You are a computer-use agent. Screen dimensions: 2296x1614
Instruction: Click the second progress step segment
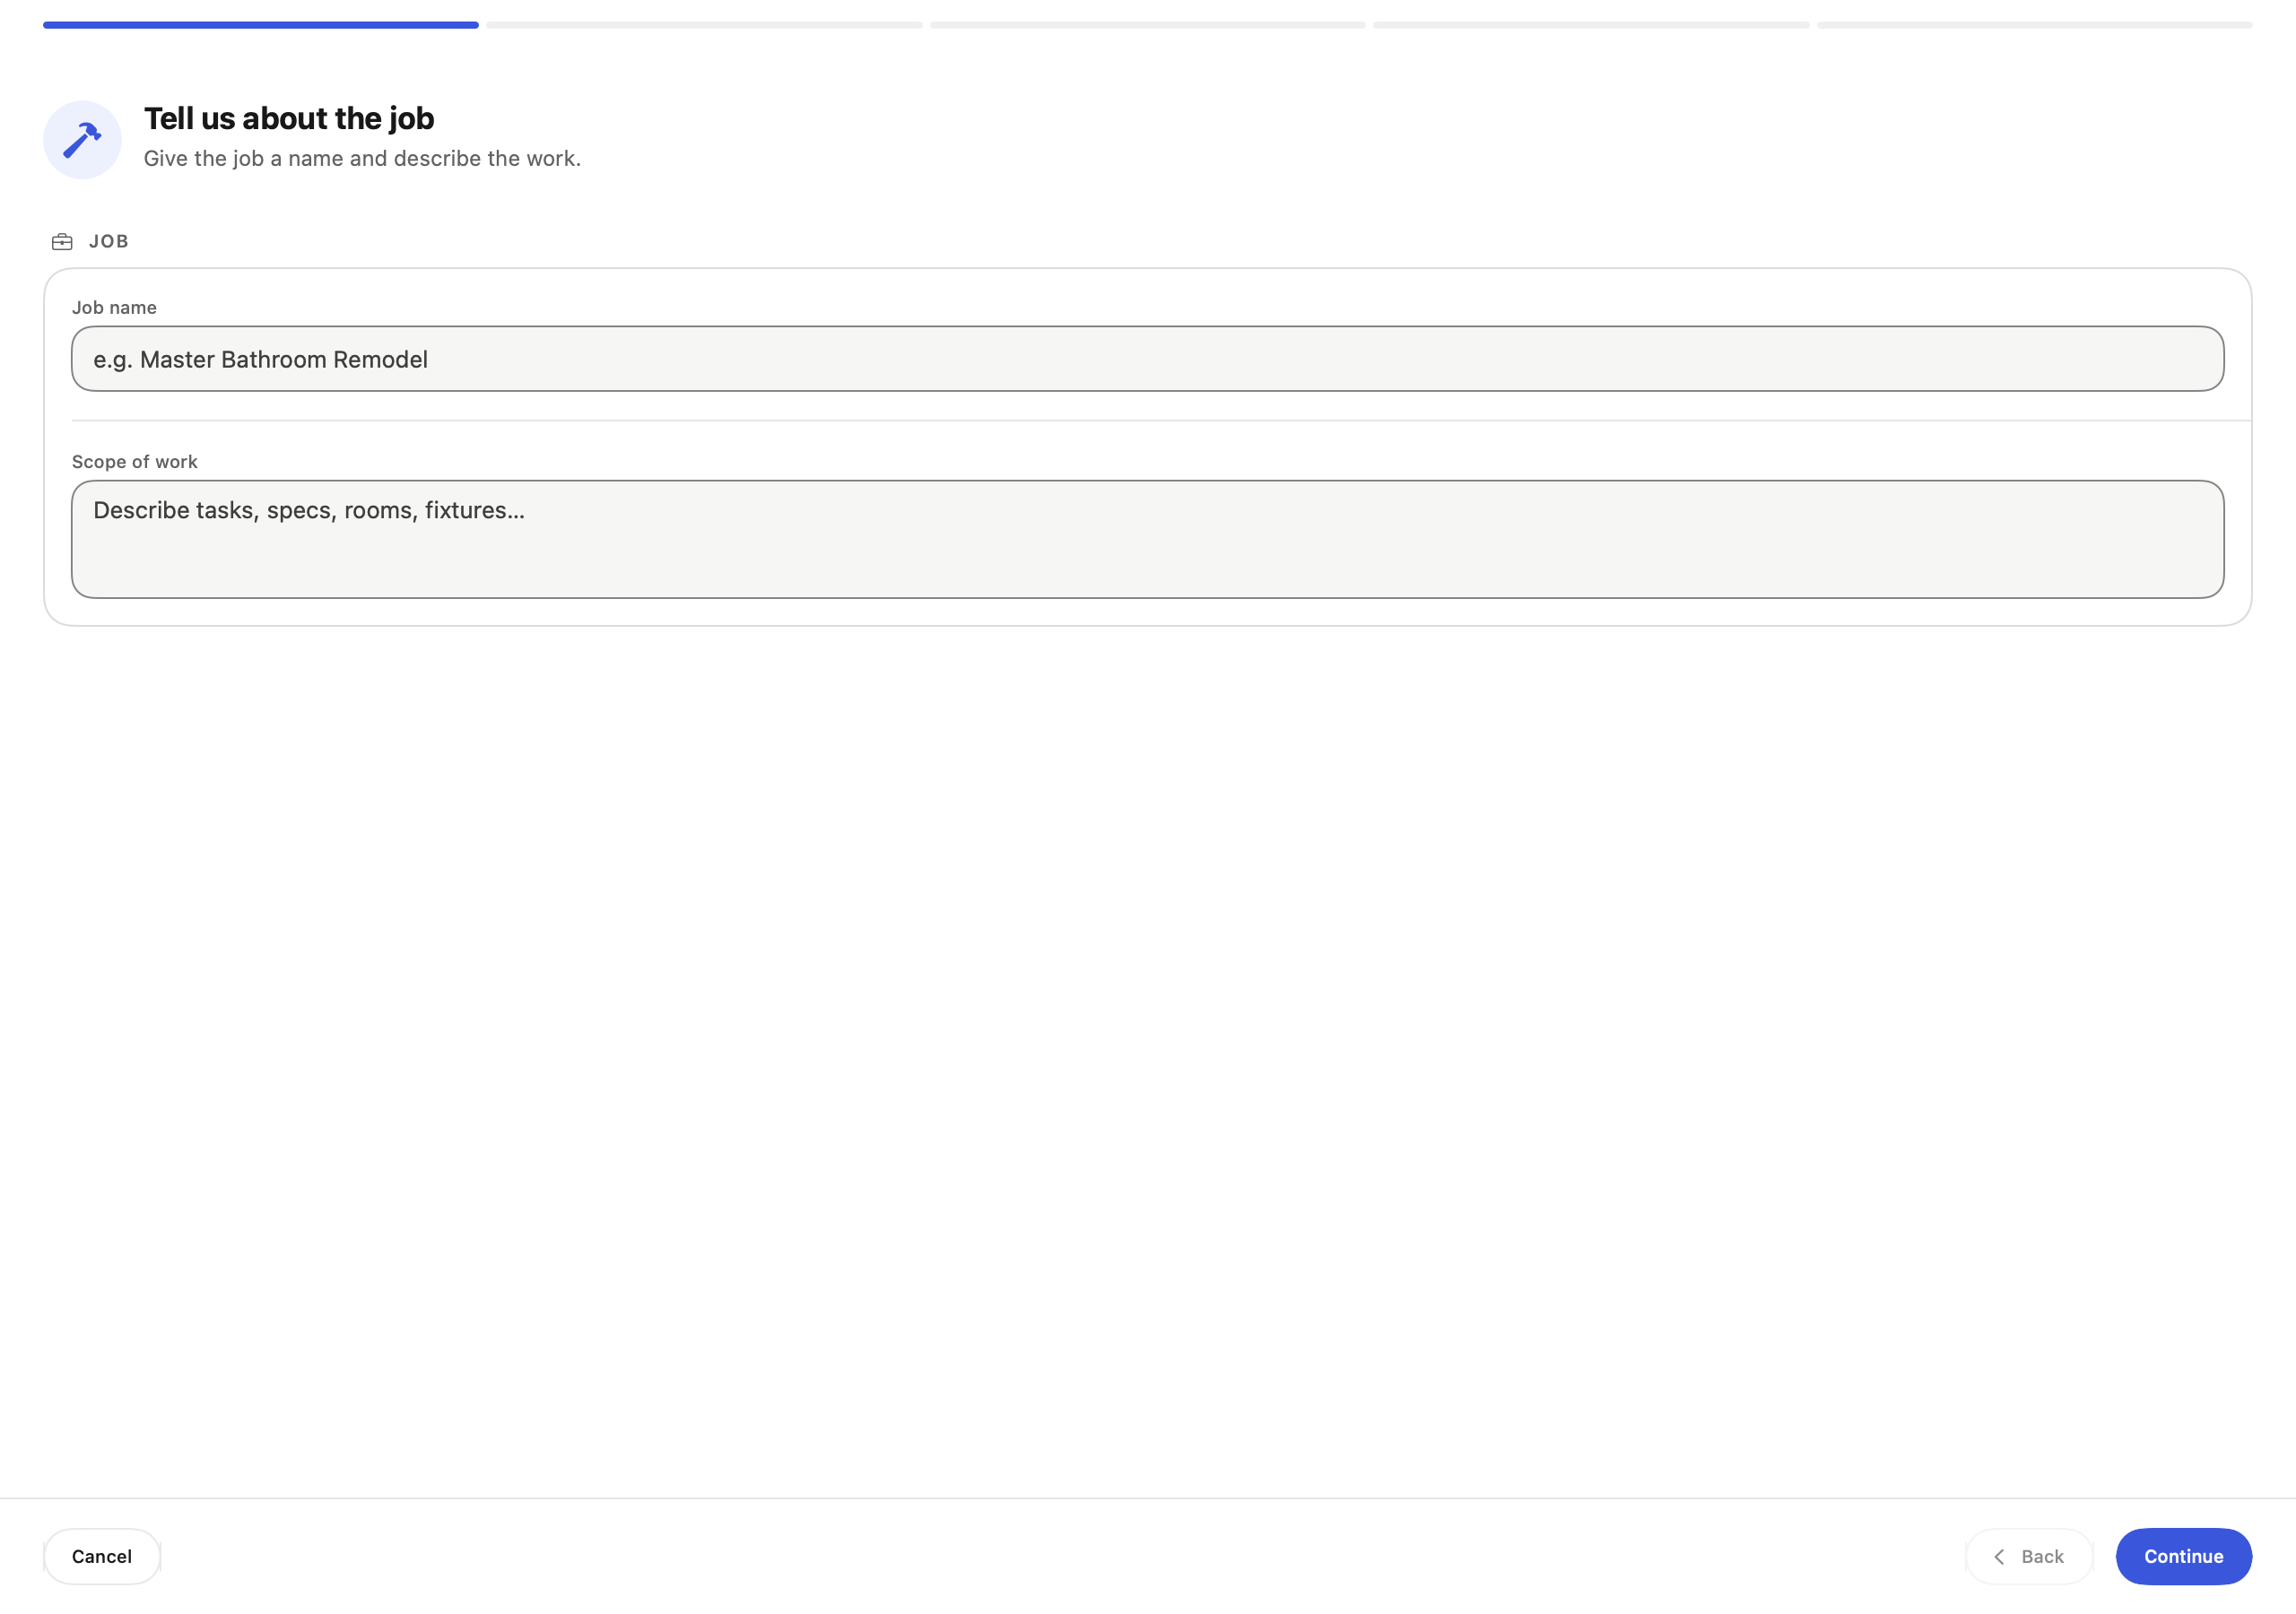[x=704, y=25]
